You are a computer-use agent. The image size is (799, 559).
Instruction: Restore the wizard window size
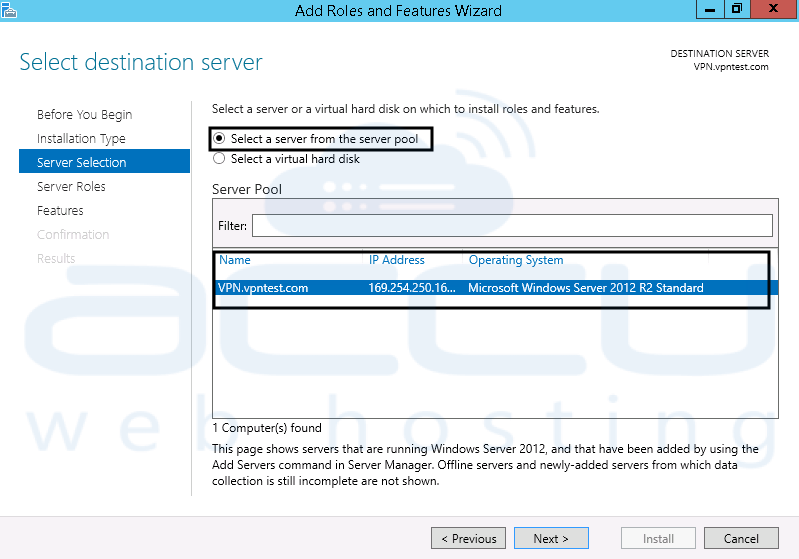coord(737,9)
